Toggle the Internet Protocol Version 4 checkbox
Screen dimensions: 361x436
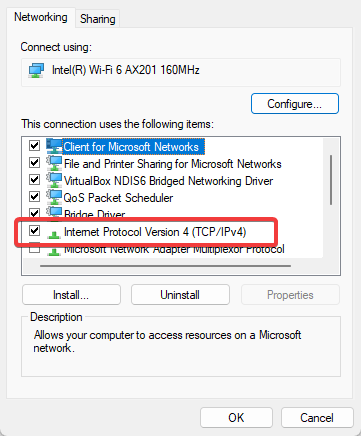coord(35,231)
